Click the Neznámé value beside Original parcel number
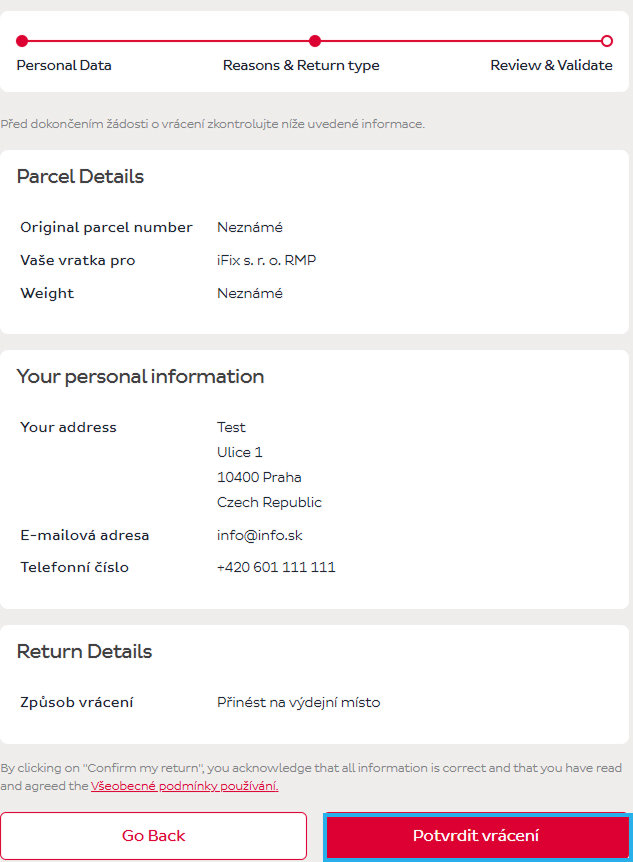The height and width of the screenshot is (862, 633). click(x=250, y=228)
